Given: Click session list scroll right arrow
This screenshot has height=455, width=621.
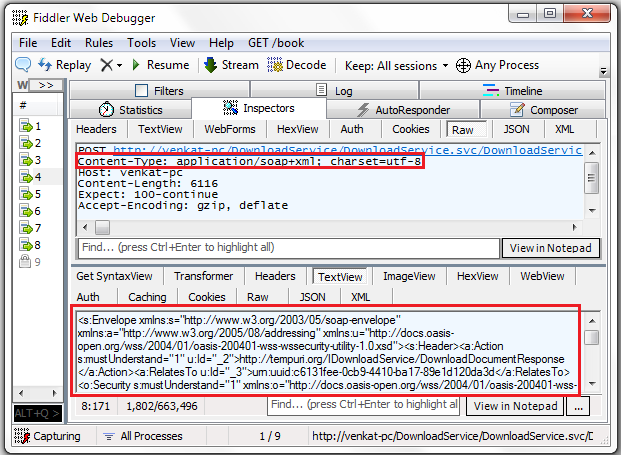Looking at the screenshot, I should [55, 393].
